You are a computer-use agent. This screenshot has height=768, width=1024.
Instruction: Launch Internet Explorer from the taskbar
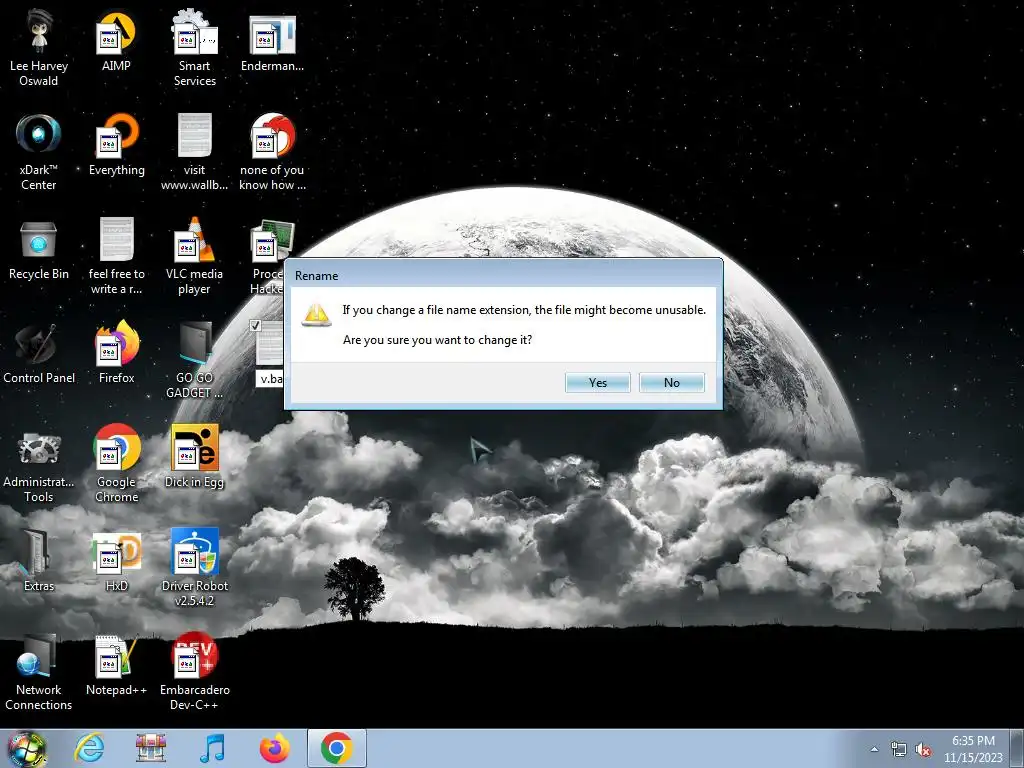89,748
